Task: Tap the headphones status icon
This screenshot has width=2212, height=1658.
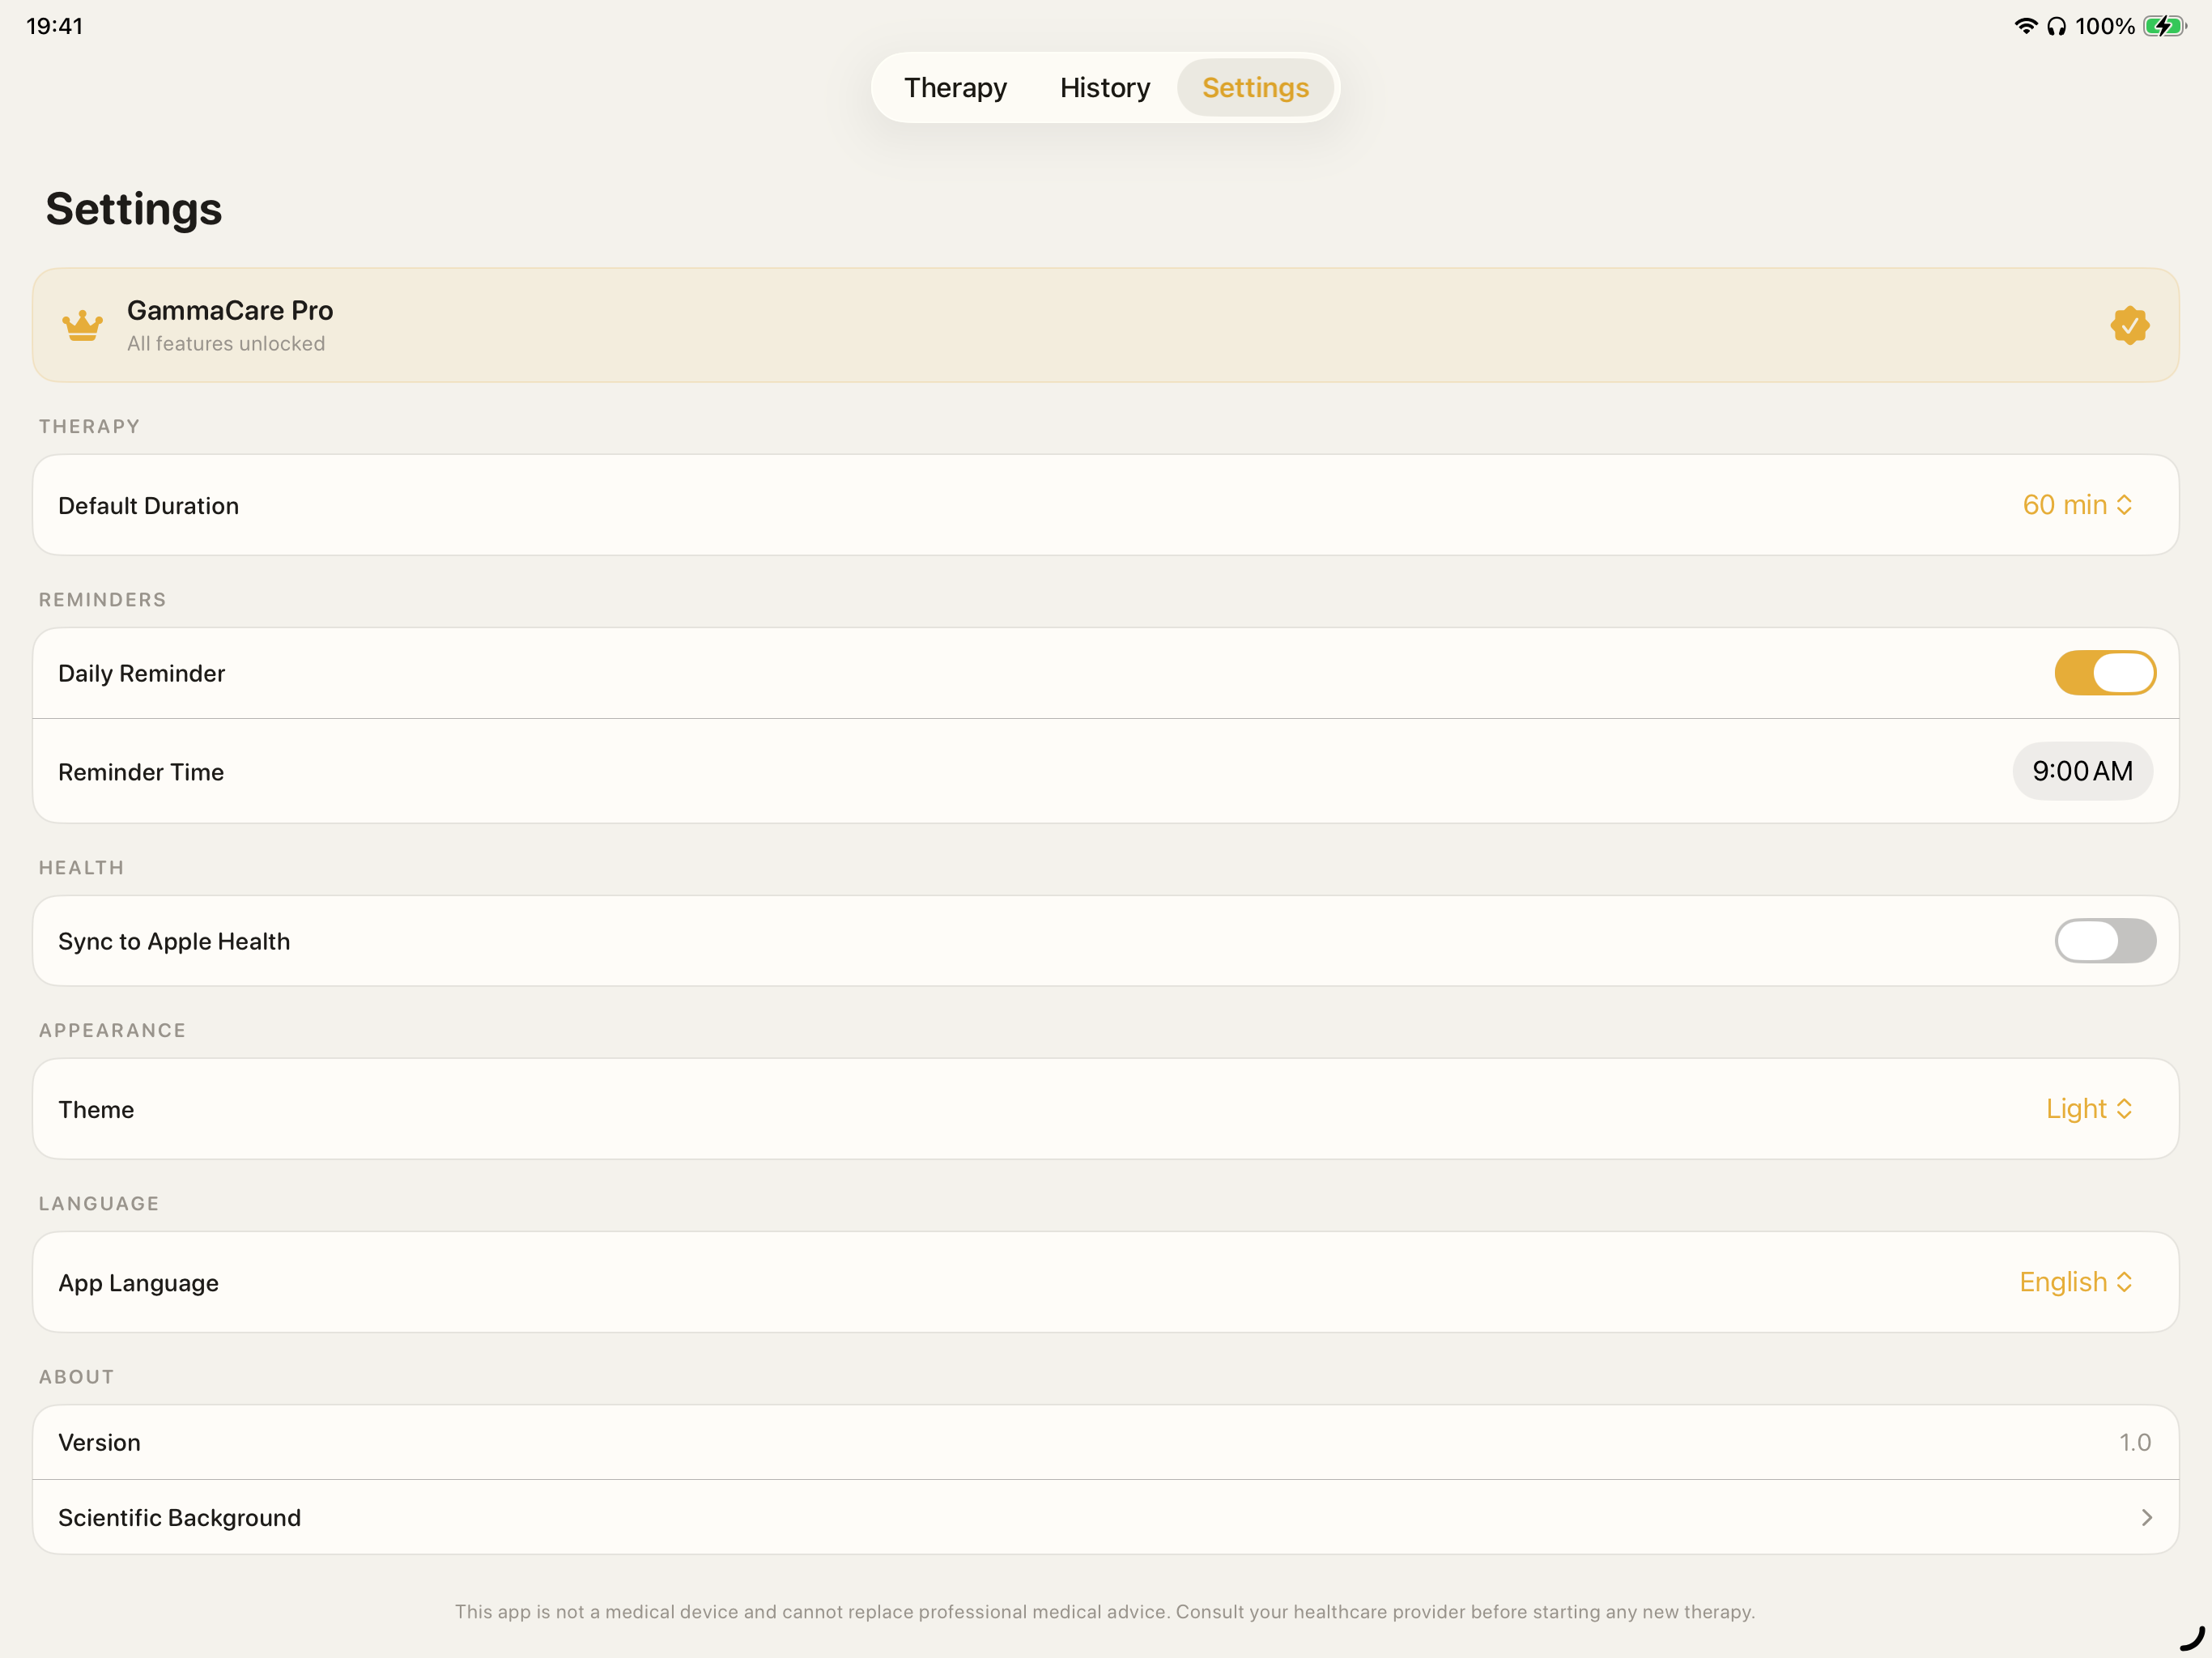Action: click(2056, 26)
